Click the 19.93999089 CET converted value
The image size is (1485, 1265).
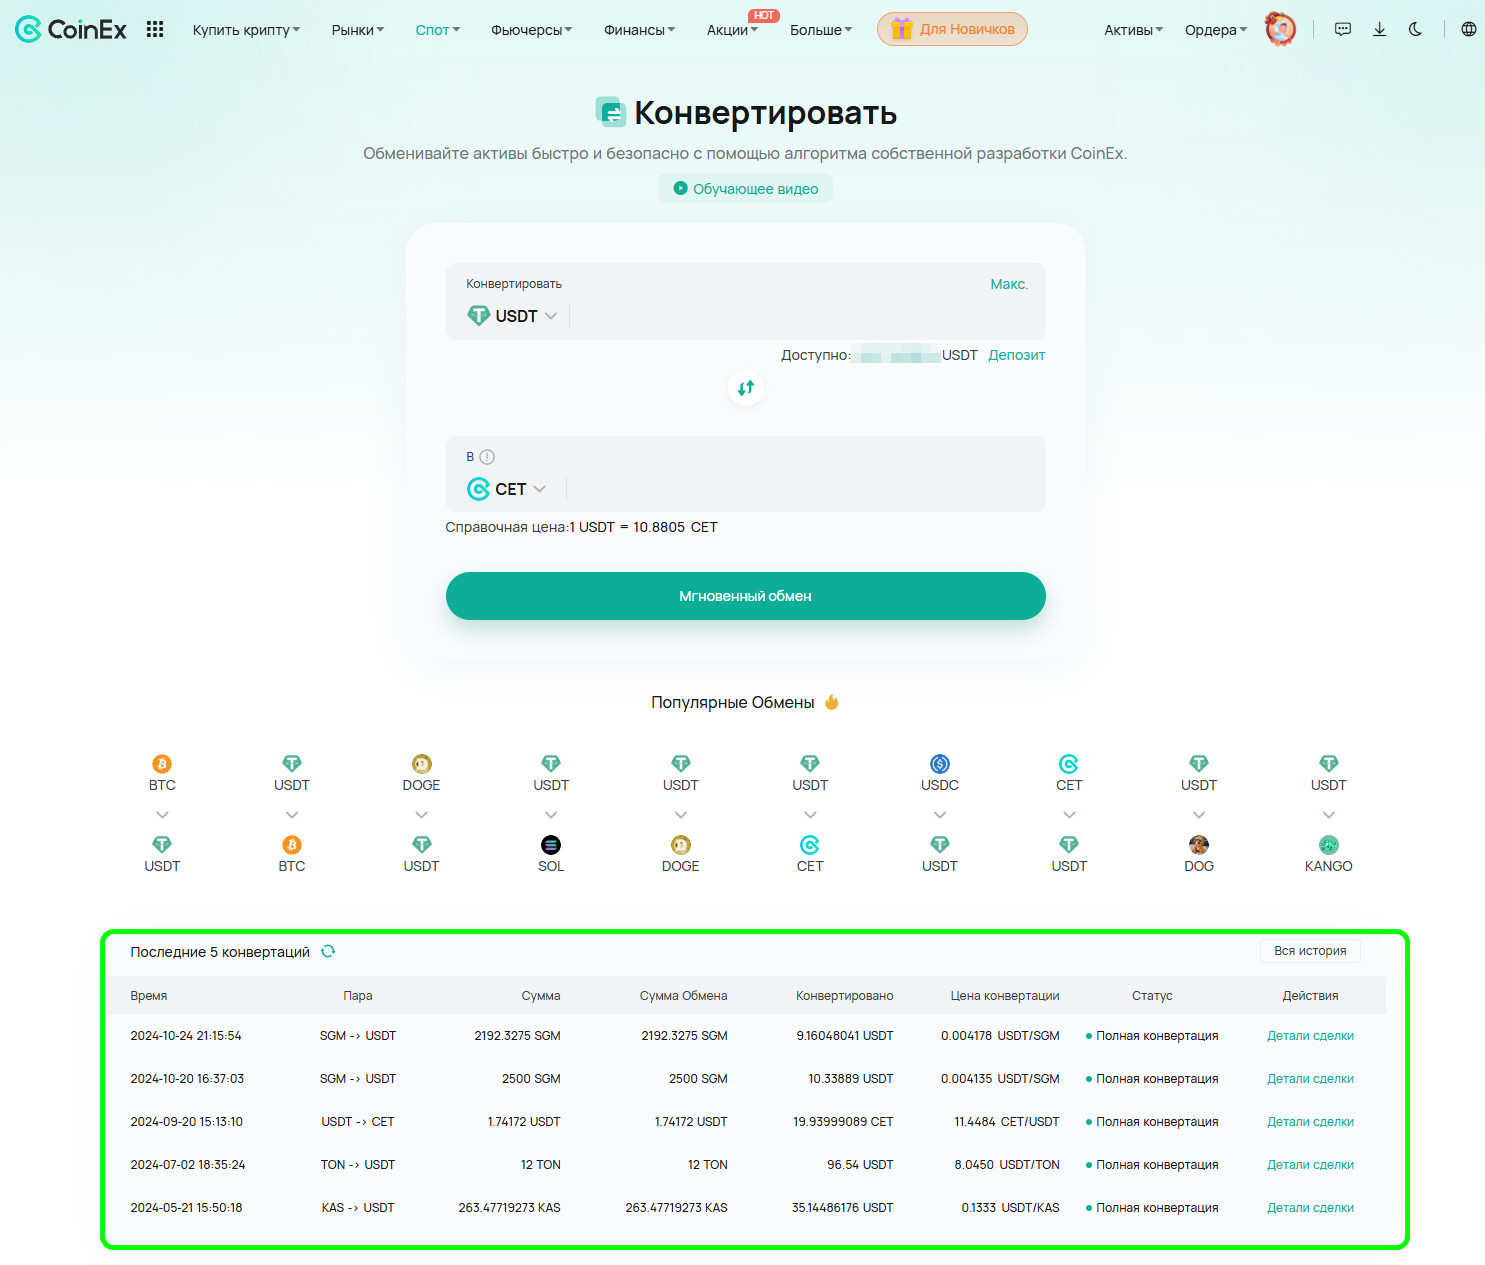(843, 1122)
